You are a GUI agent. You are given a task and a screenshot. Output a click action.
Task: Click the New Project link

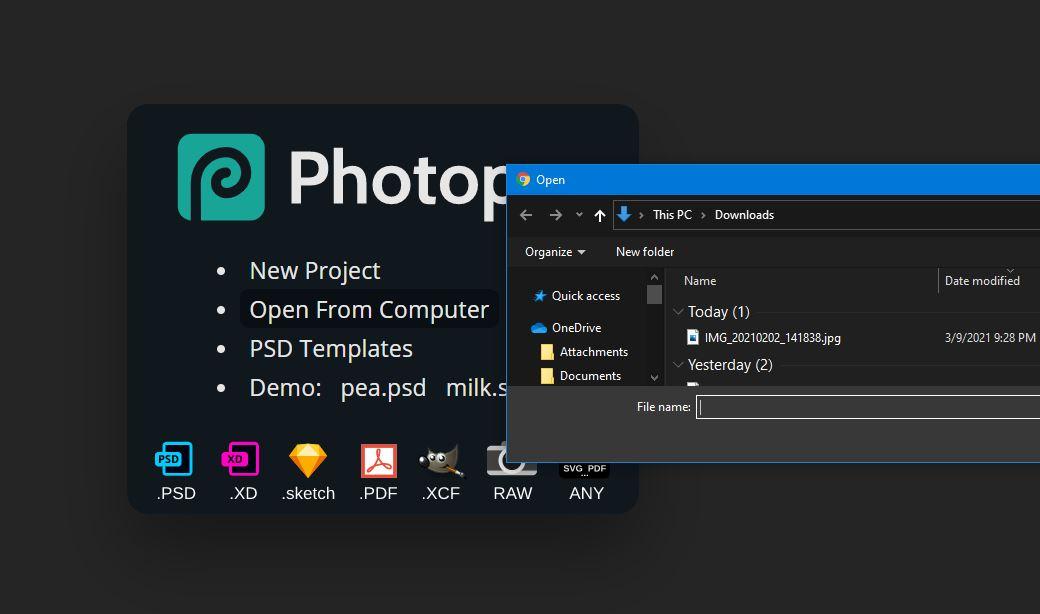coord(314,271)
